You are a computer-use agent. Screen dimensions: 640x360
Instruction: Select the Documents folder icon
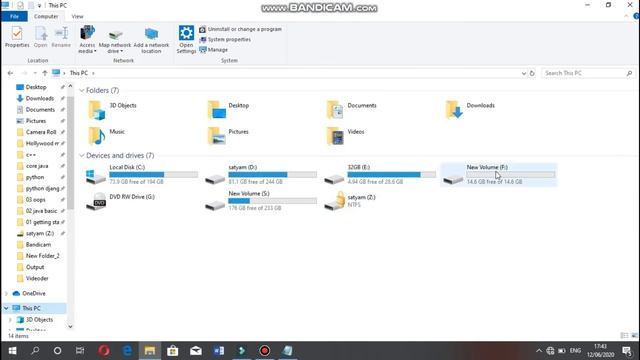coord(335,110)
